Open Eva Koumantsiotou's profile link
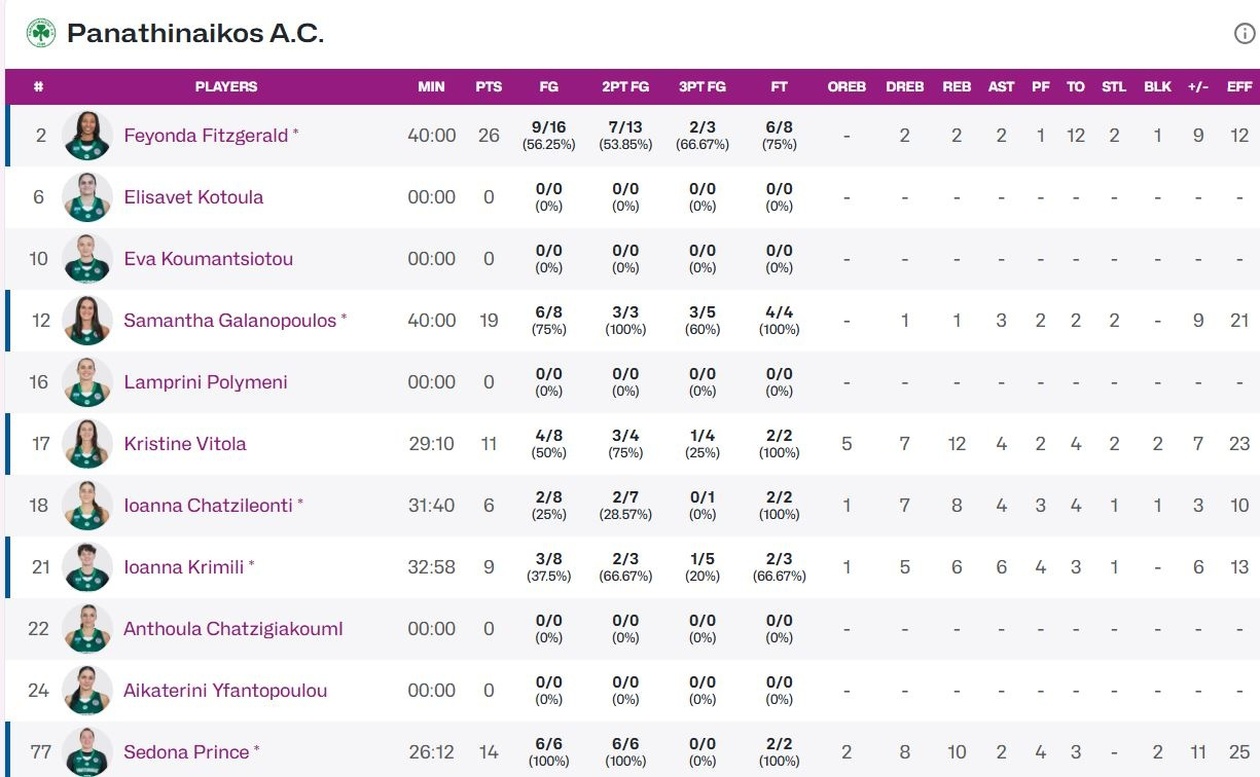Viewport: 1260px width, 777px height. 208,259
